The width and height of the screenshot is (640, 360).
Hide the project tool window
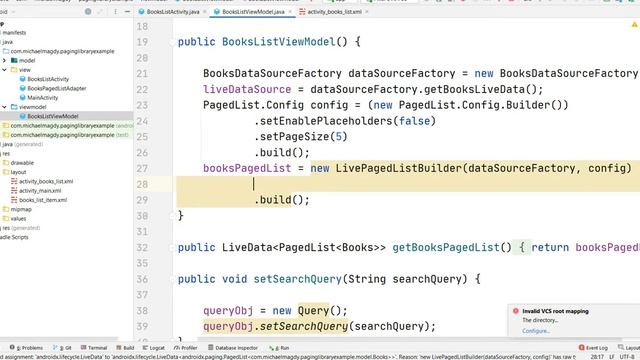click(x=127, y=12)
